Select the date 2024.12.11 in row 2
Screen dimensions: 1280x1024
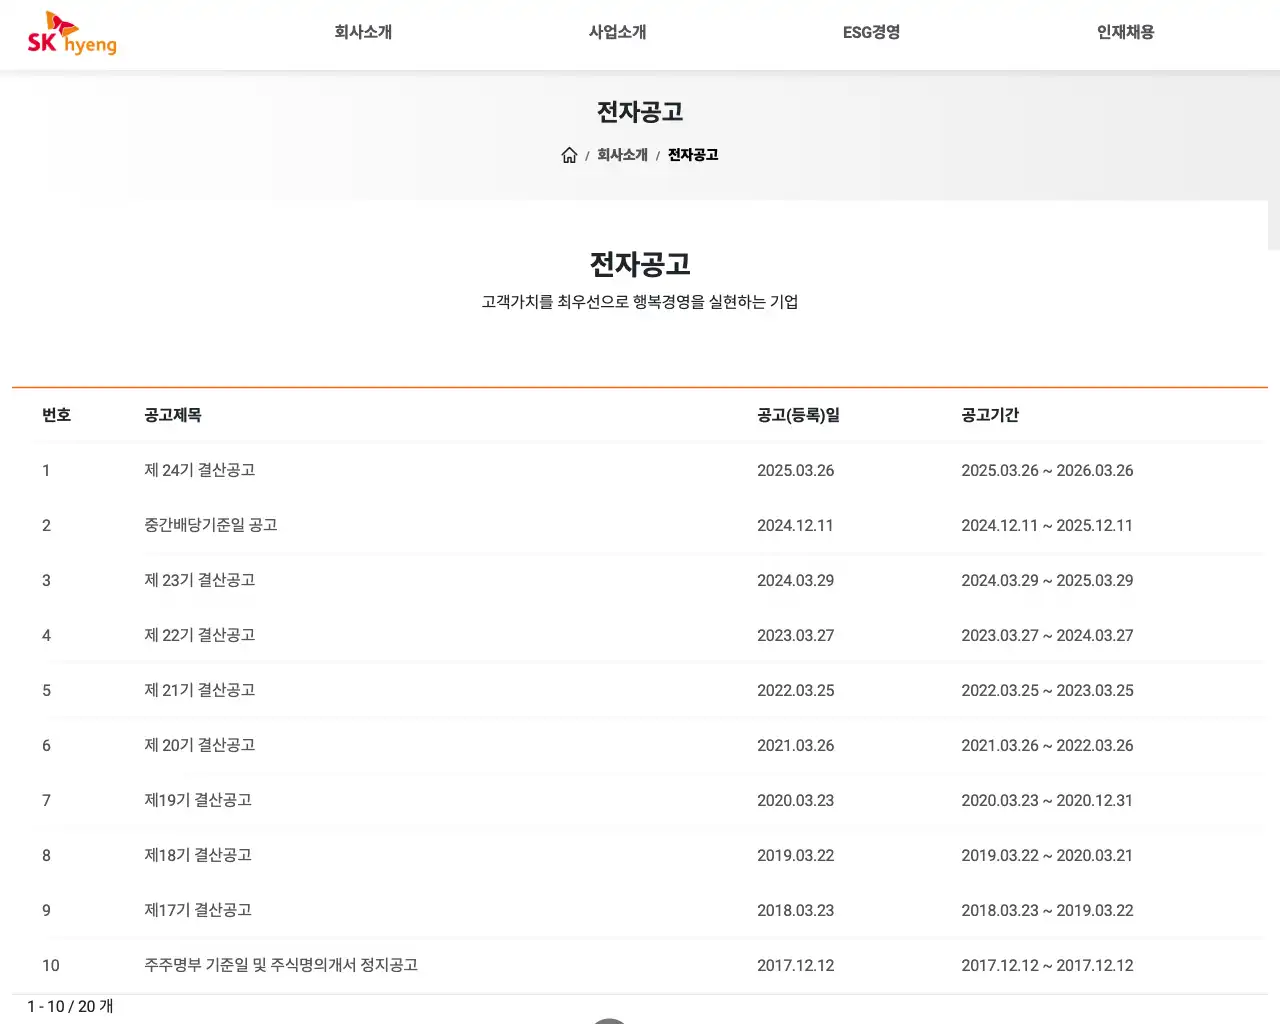[795, 525]
